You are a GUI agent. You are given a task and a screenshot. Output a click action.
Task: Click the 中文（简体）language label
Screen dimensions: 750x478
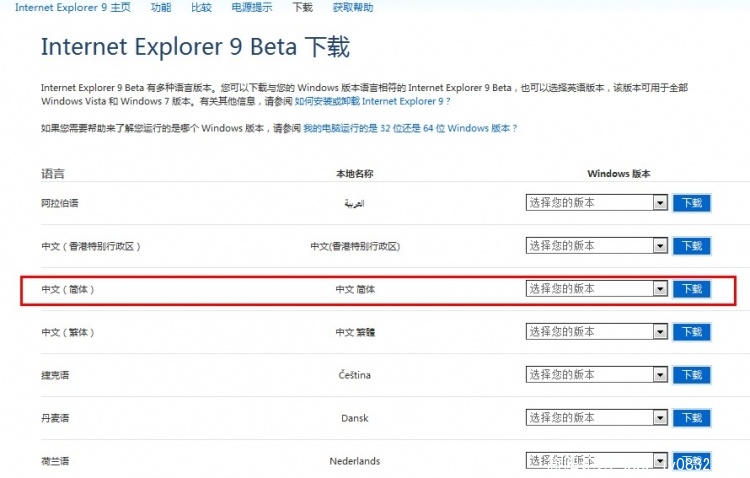tap(67, 289)
